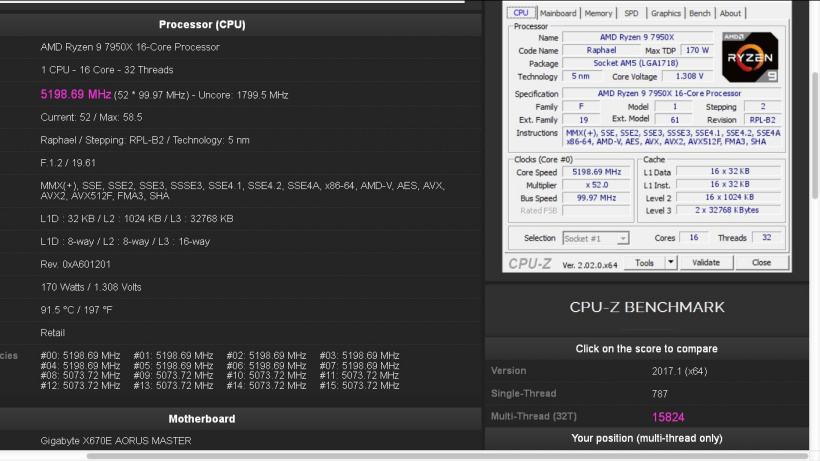This screenshot has width=820, height=461.
Task: Click the AMD Ryzen 9 logo
Action: (x=750, y=57)
